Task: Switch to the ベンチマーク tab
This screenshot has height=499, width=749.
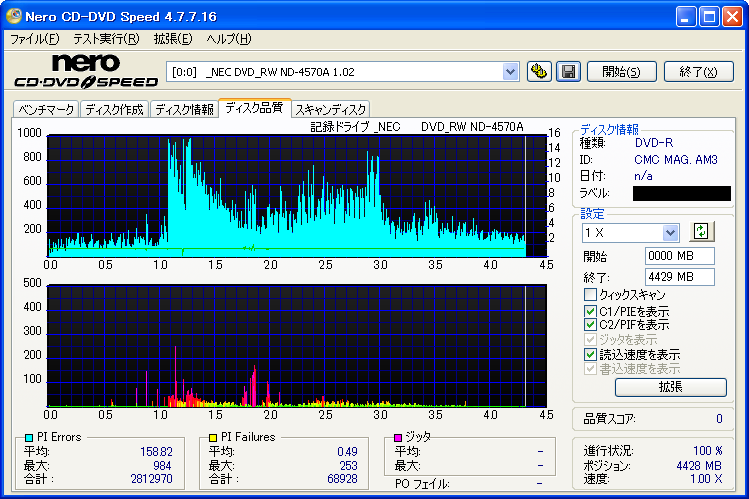Action: (x=46, y=110)
